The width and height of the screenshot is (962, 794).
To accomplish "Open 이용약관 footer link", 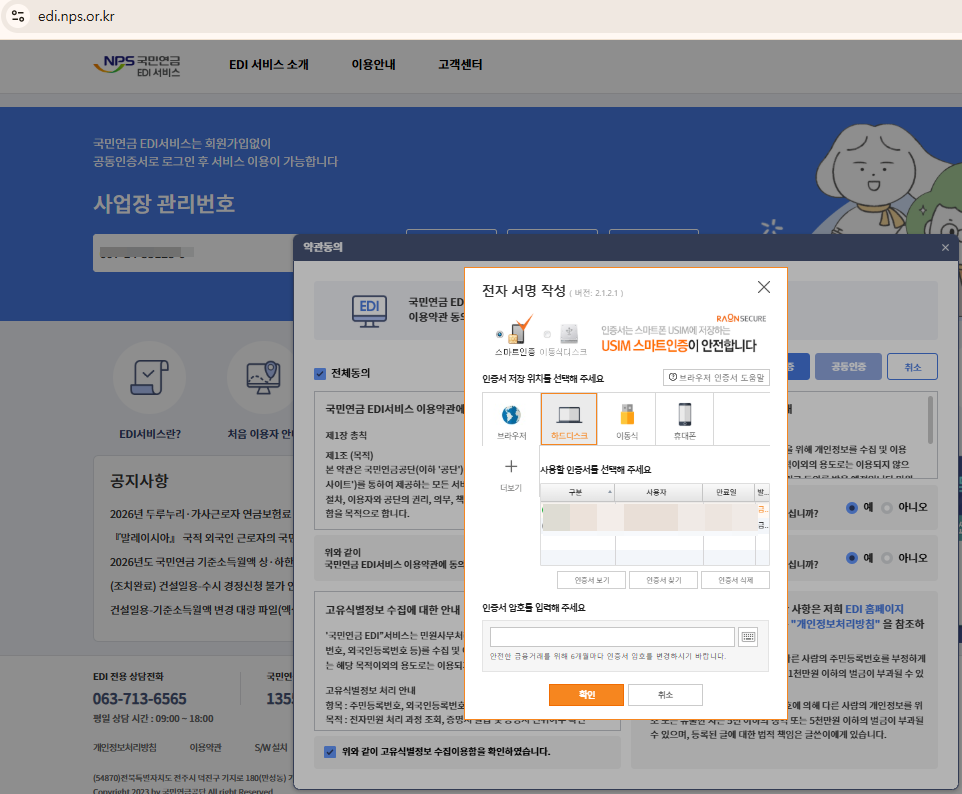I will click(206, 747).
